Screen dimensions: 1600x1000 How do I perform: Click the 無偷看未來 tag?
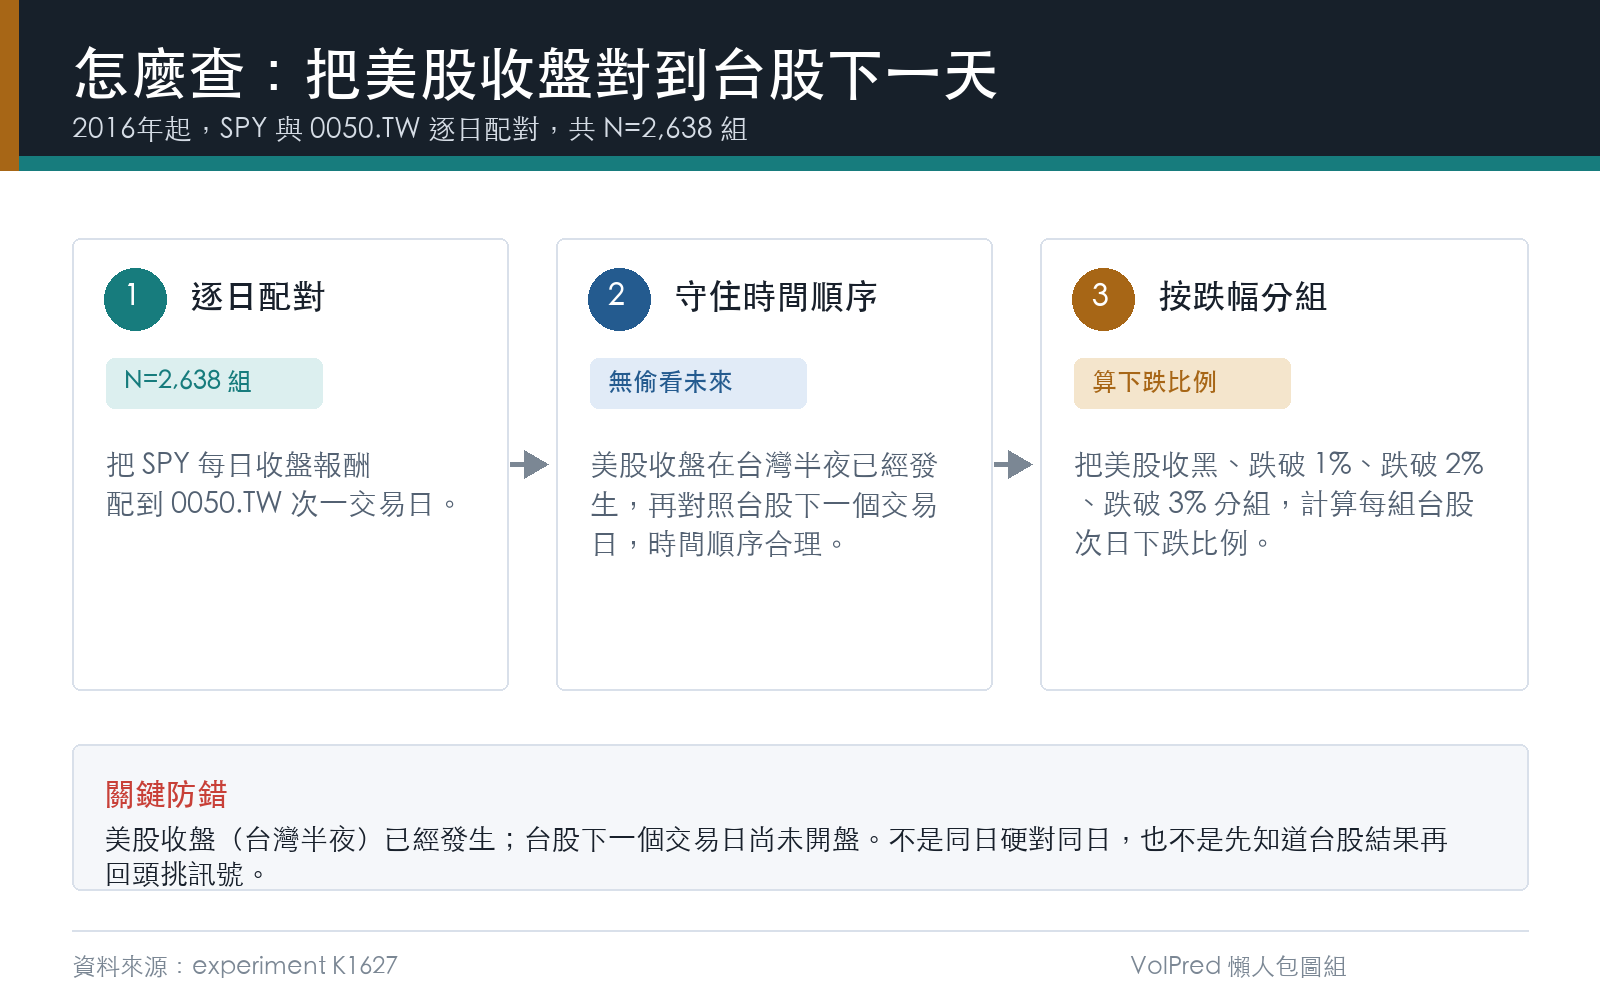click(x=698, y=383)
